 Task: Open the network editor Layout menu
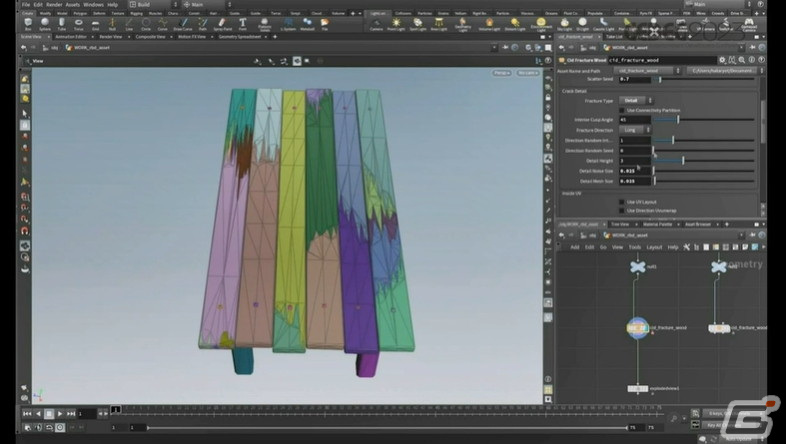(x=654, y=247)
